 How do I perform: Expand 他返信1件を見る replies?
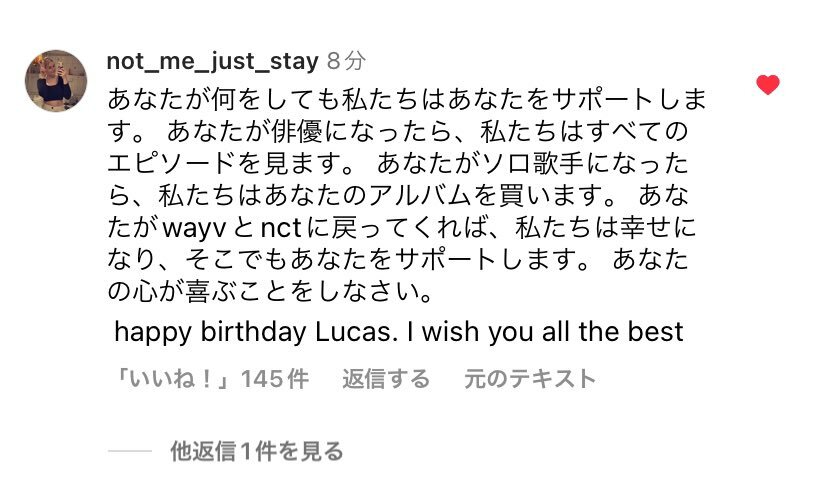pyautogui.click(x=257, y=452)
